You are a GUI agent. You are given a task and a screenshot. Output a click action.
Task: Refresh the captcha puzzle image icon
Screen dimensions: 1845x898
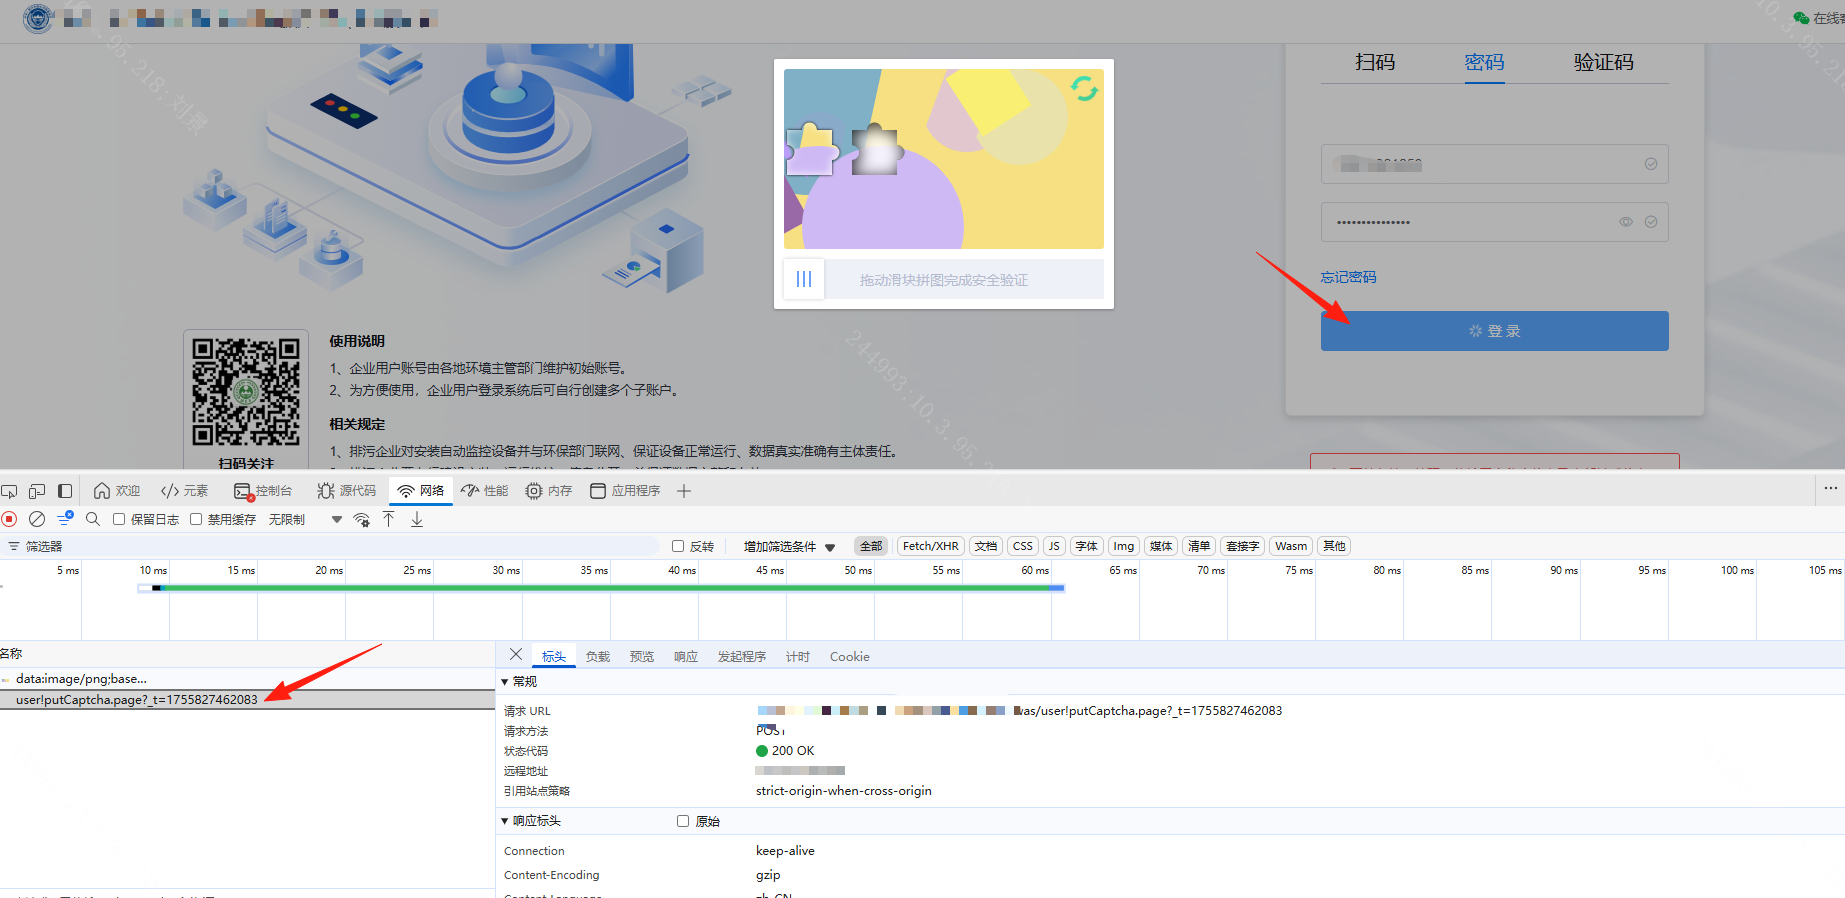[1084, 89]
